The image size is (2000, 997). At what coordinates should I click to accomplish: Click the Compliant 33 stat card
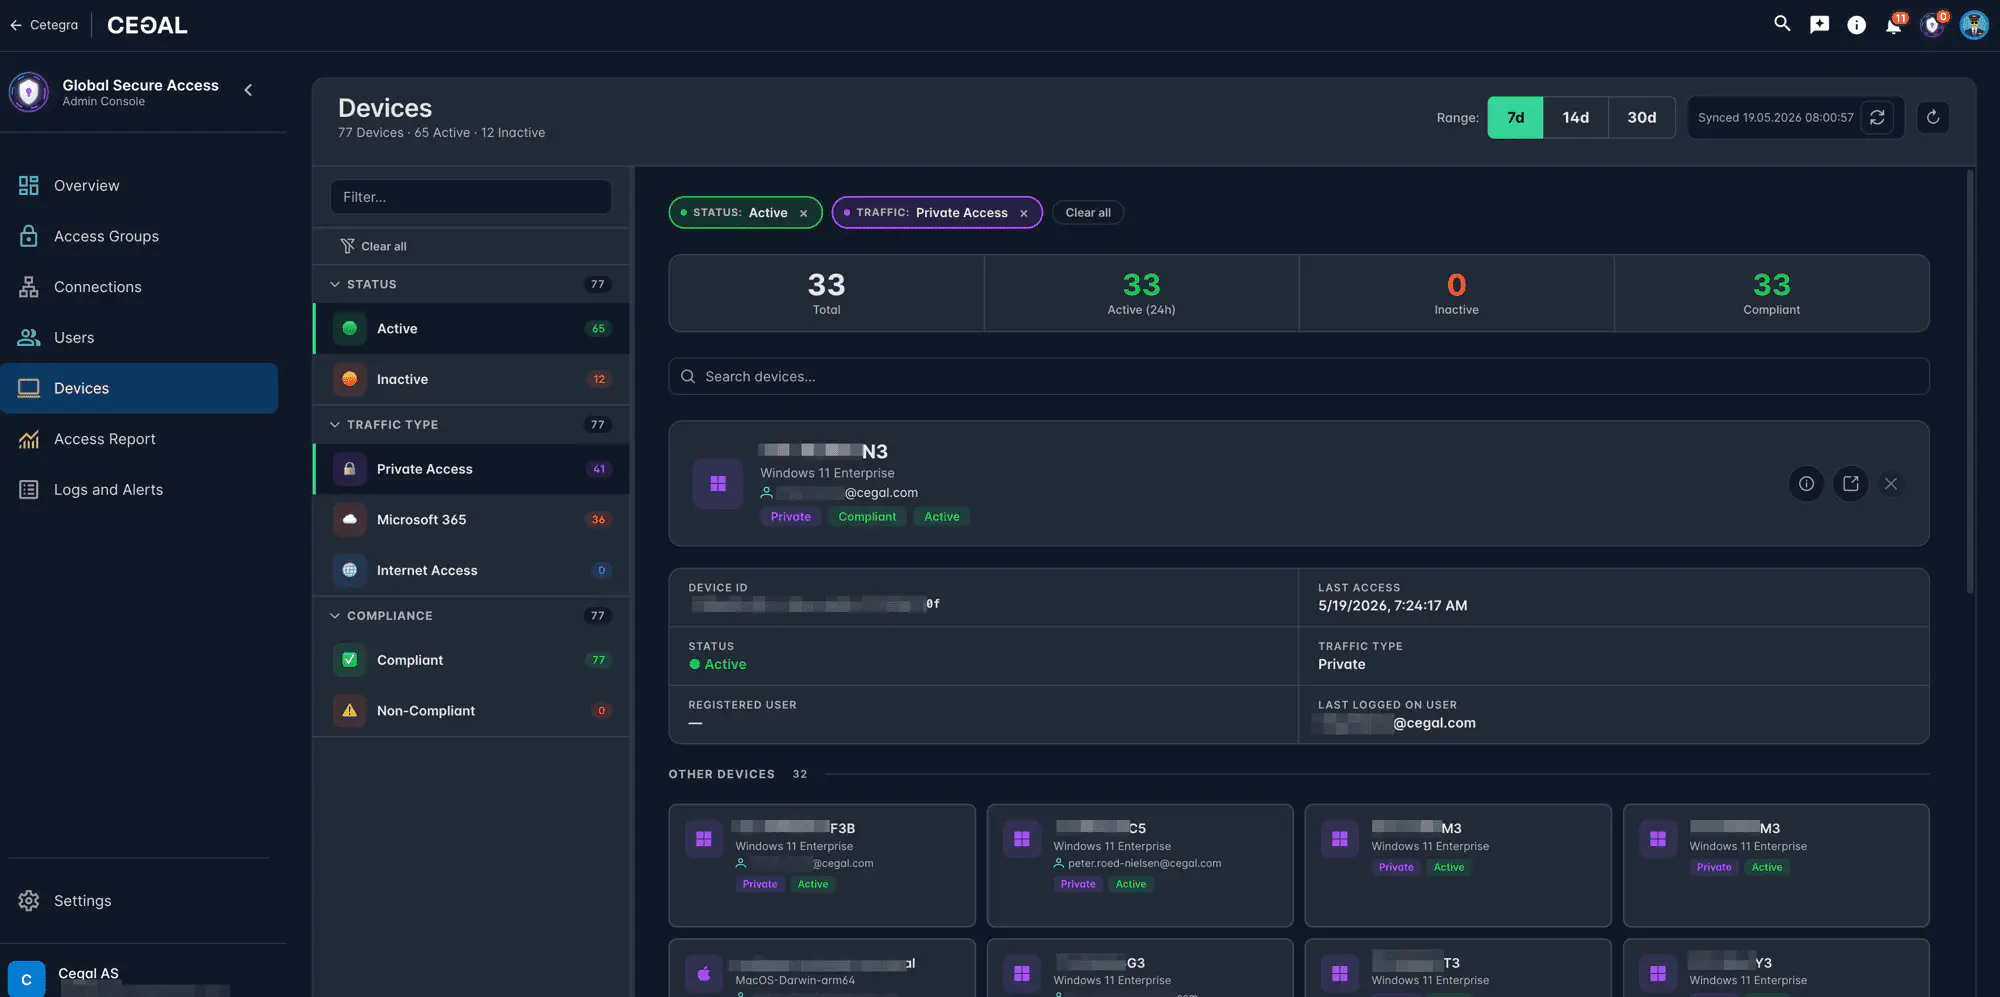coord(1771,293)
